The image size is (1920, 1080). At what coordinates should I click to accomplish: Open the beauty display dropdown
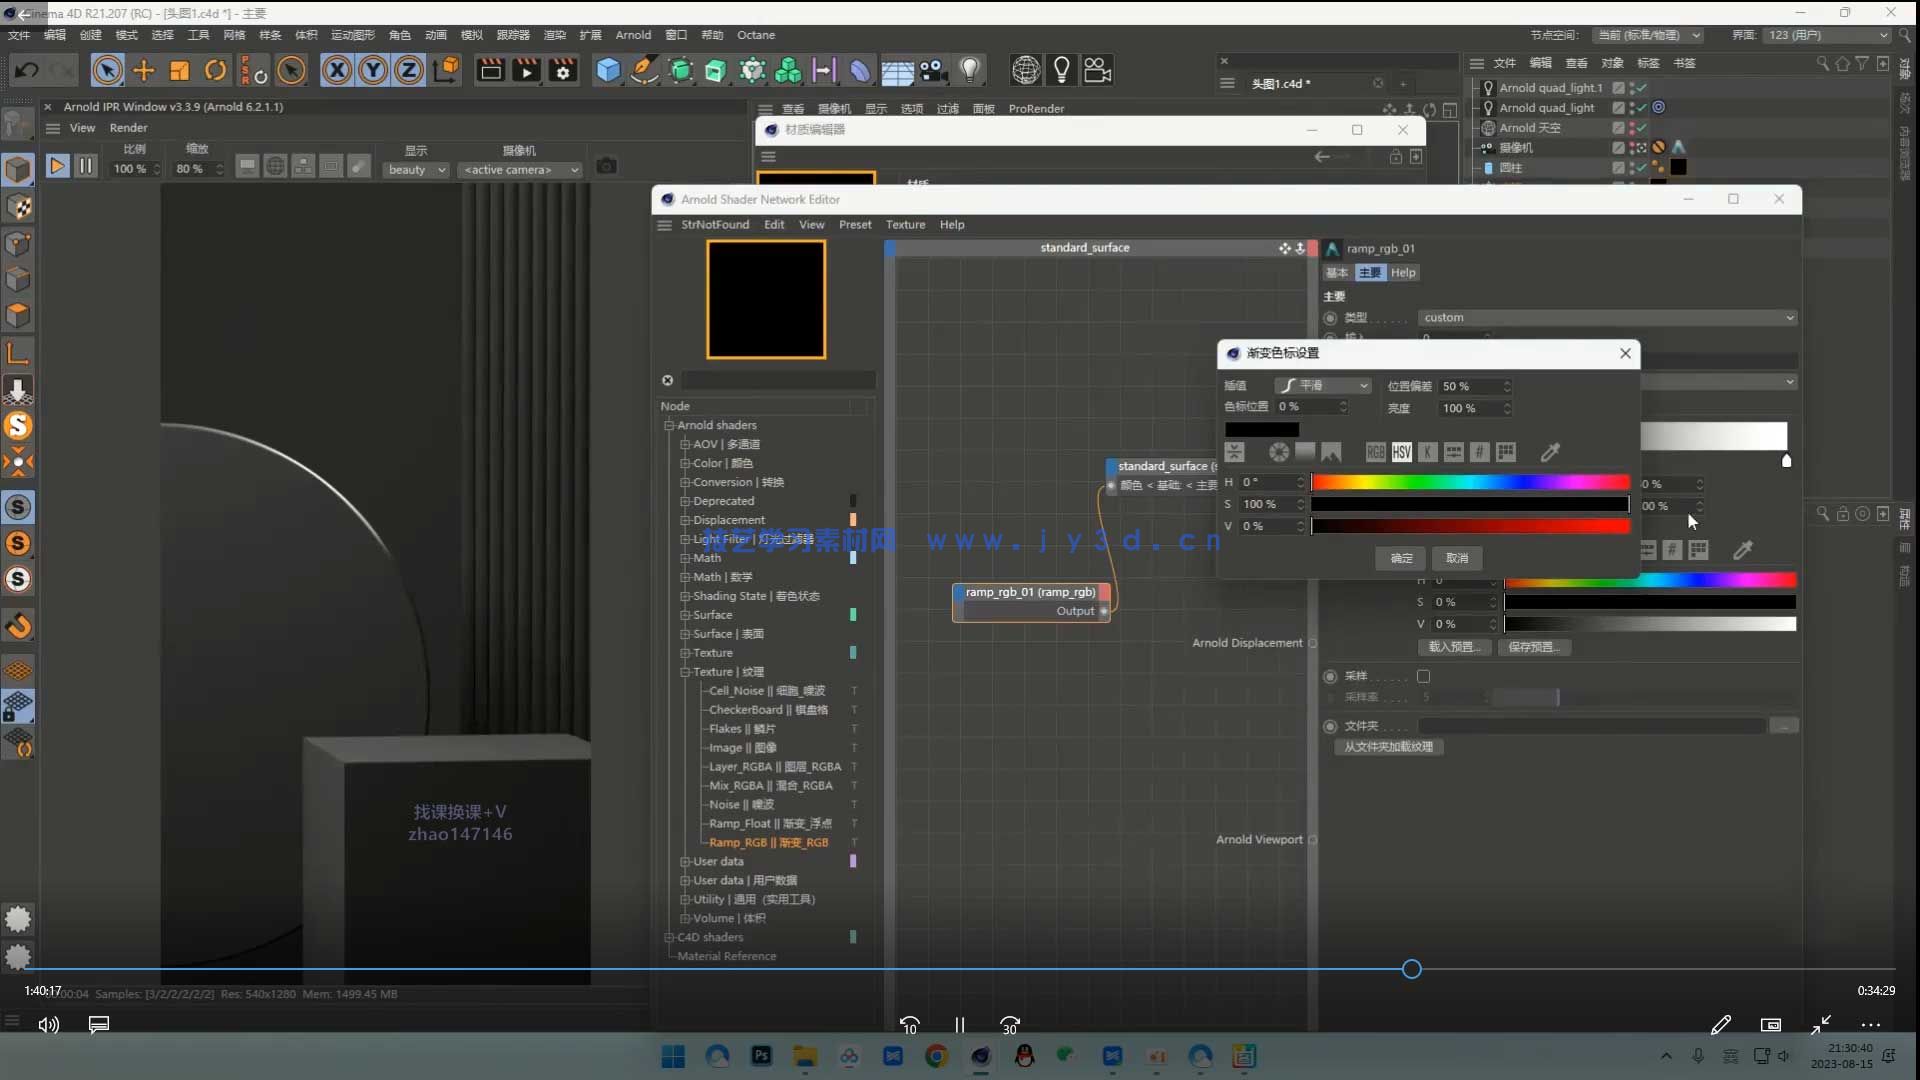point(416,170)
